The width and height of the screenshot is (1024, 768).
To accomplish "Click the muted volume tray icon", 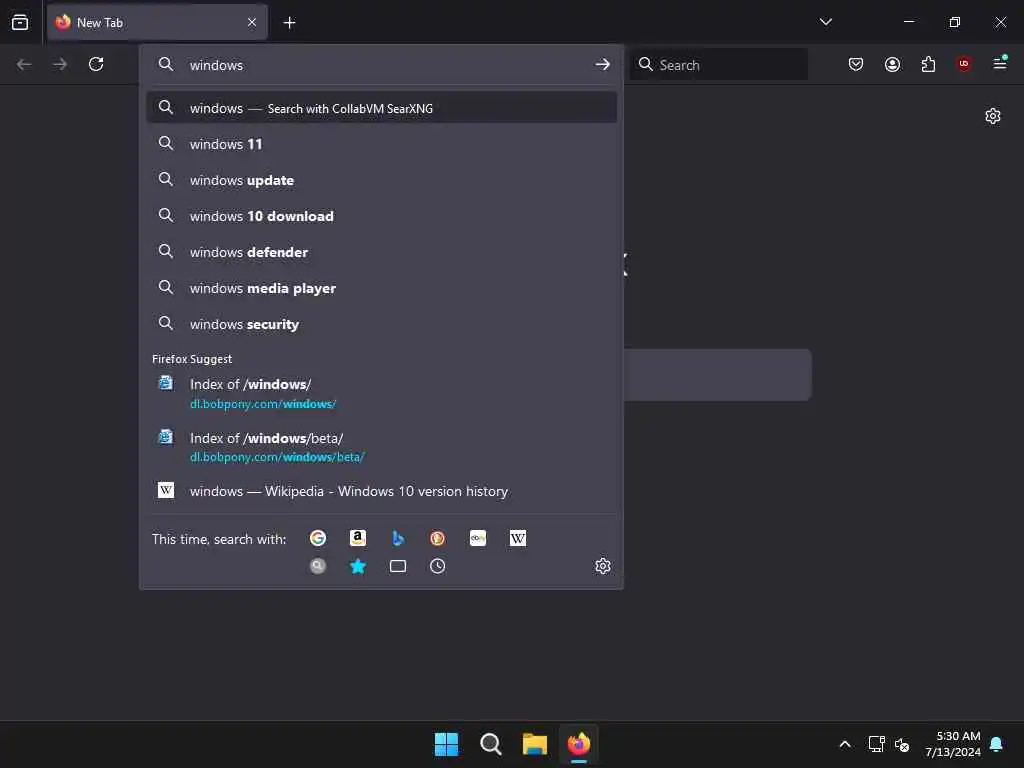I will pyautogui.click(x=902, y=744).
